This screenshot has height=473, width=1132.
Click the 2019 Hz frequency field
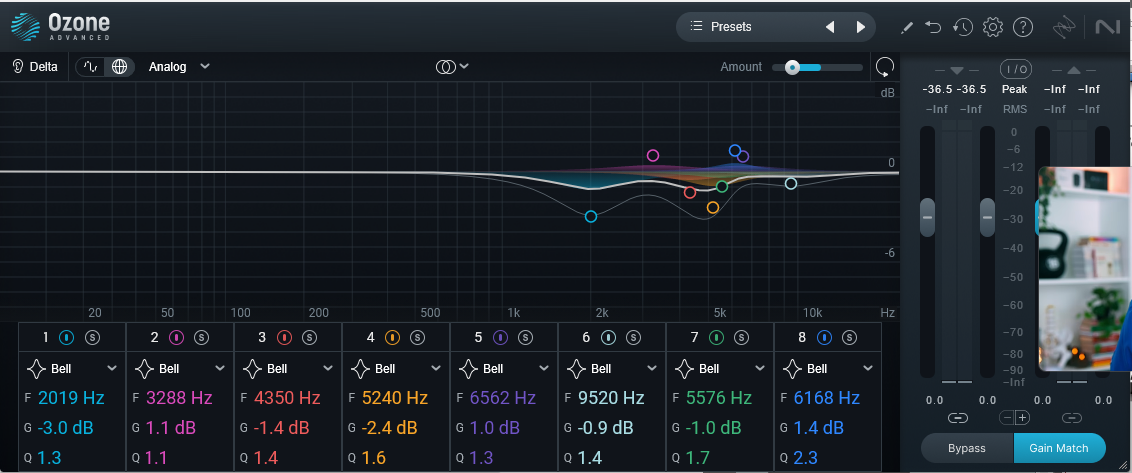coord(71,398)
